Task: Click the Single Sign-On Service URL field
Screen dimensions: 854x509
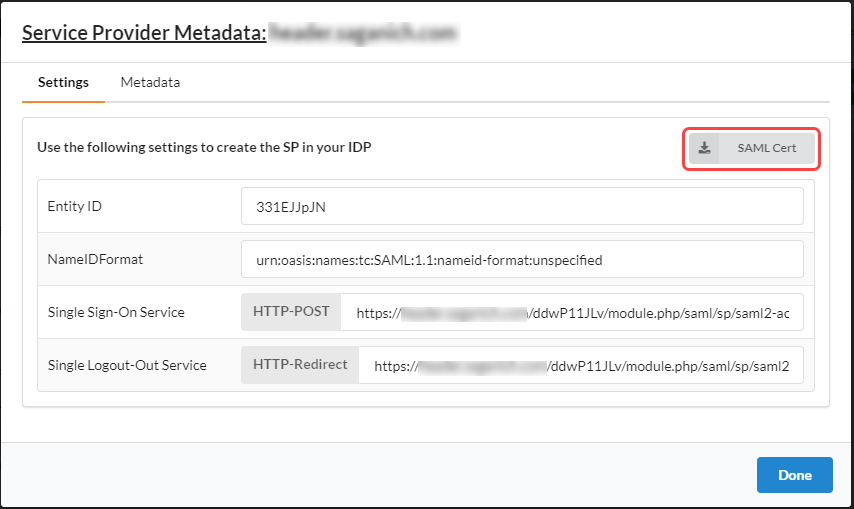Action: click(572, 312)
